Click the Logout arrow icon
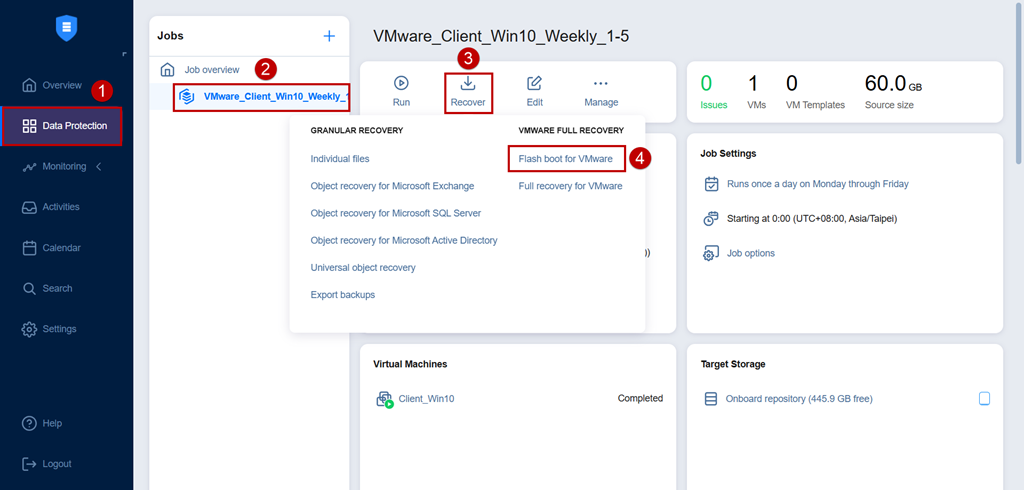This screenshot has height=490, width=1024. [x=29, y=464]
